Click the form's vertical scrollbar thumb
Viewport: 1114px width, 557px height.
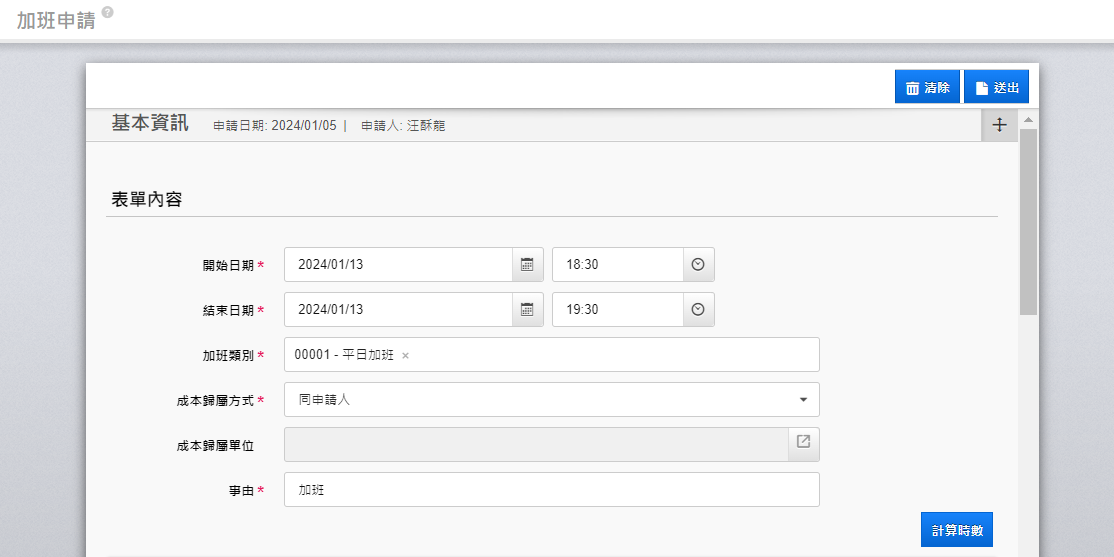(1028, 220)
